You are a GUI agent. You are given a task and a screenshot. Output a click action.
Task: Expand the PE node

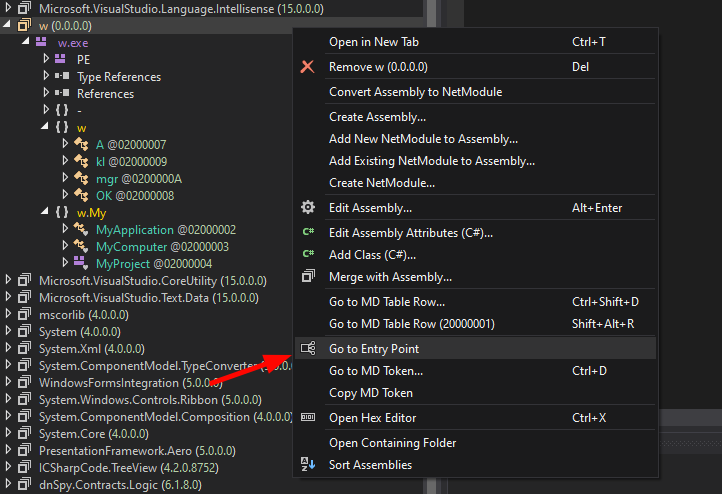46,58
